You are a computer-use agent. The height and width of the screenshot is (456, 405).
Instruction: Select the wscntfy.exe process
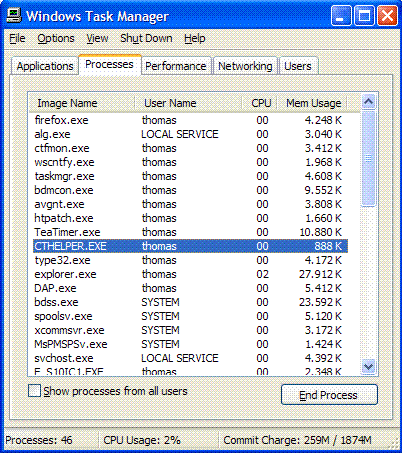[190, 162]
